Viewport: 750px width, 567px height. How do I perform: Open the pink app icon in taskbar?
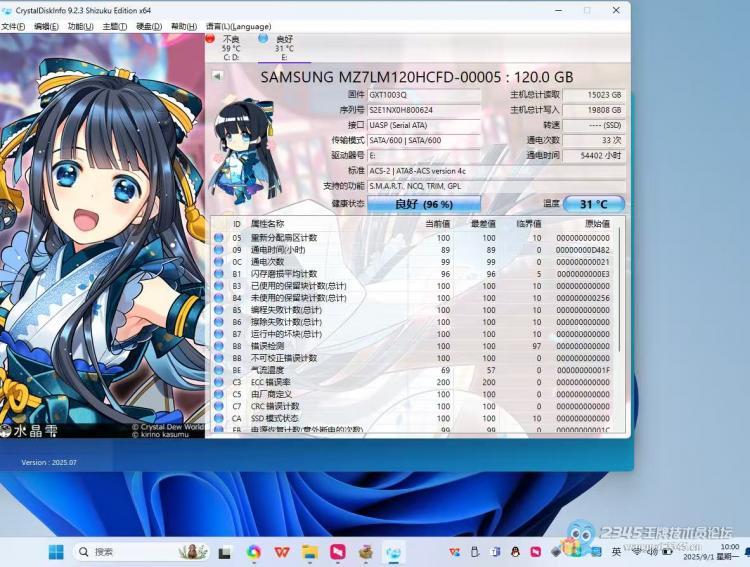[338, 552]
